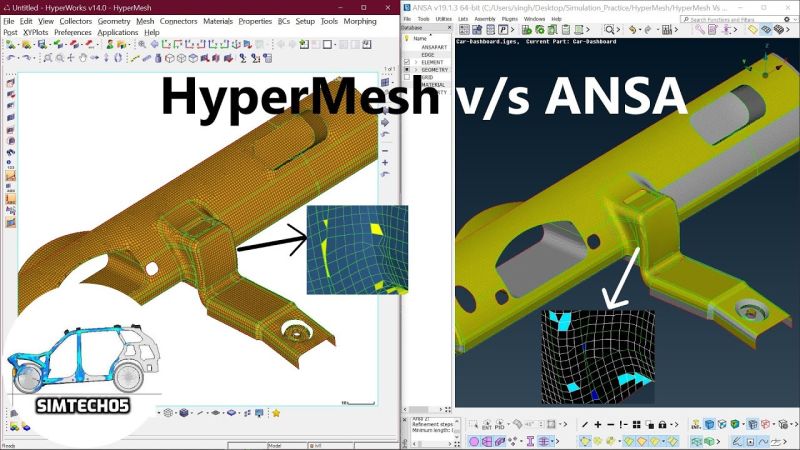Screen dimensions: 800x450
Task: Click the PID selection icon in ANSA bottom toolbar
Action: point(499,424)
